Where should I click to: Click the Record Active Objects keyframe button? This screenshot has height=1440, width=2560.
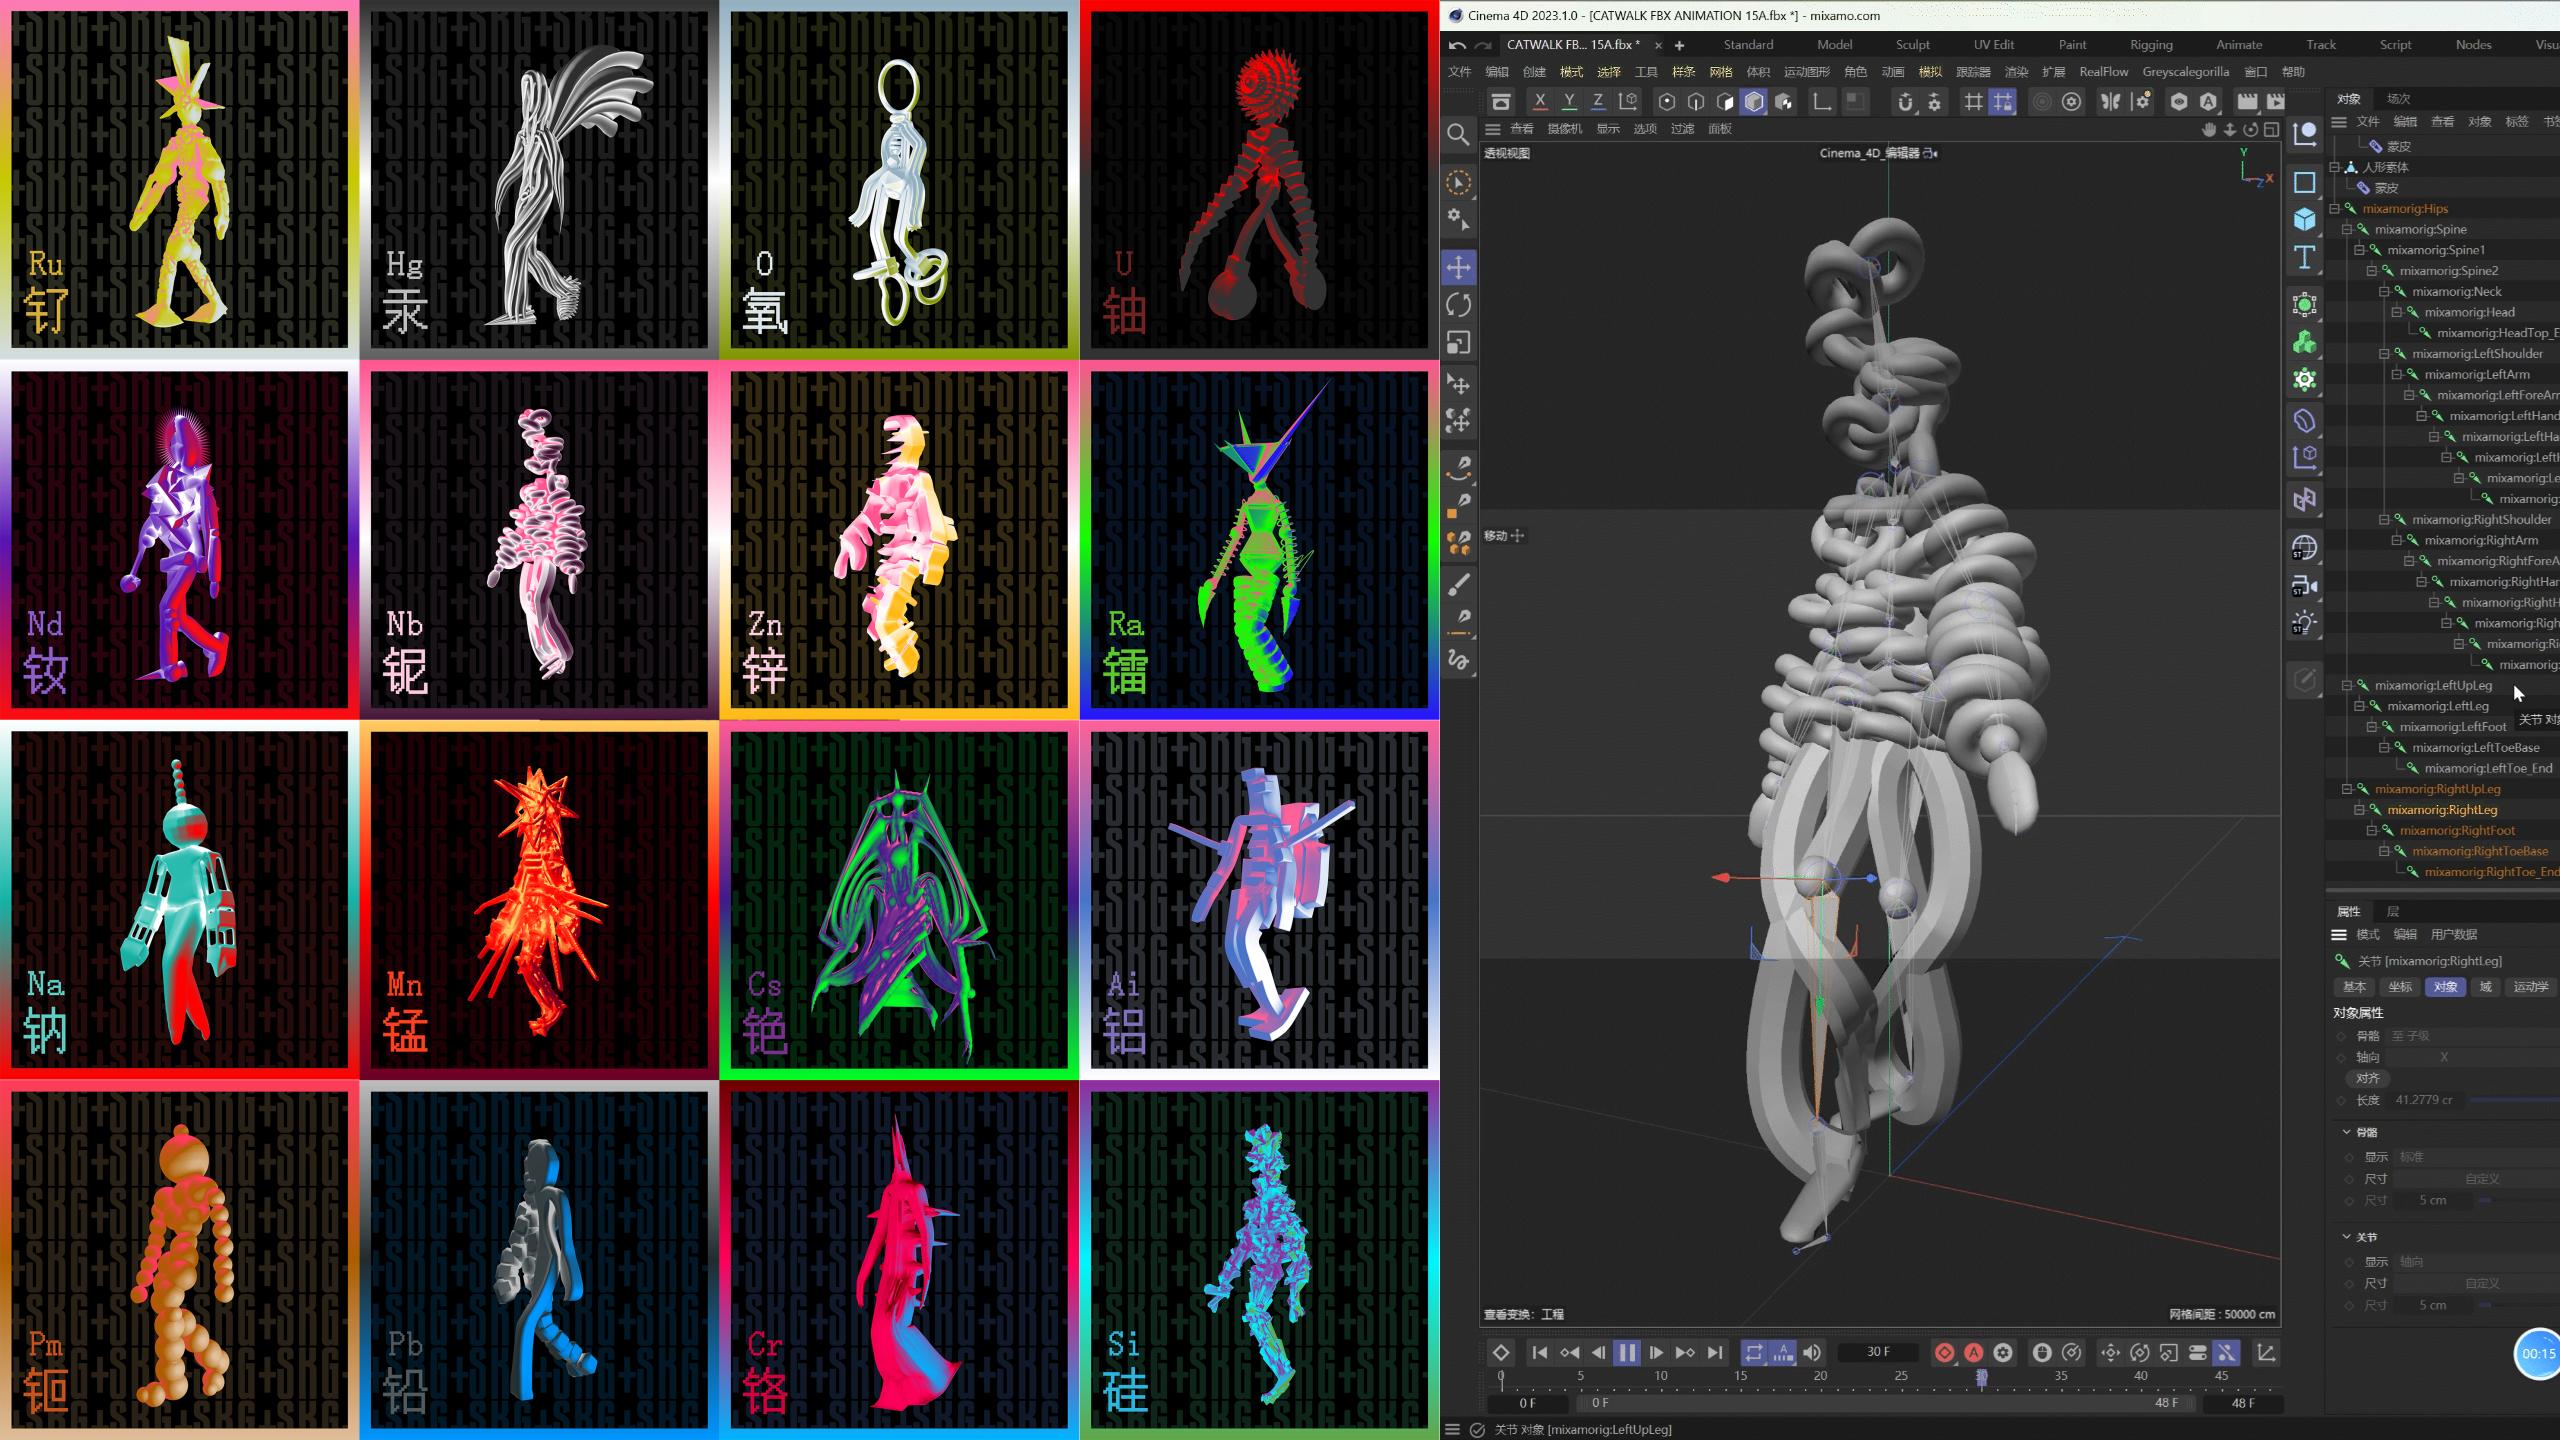[x=1944, y=1352]
